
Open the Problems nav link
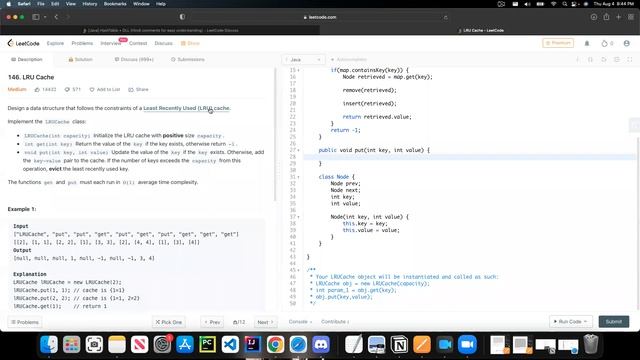point(82,43)
